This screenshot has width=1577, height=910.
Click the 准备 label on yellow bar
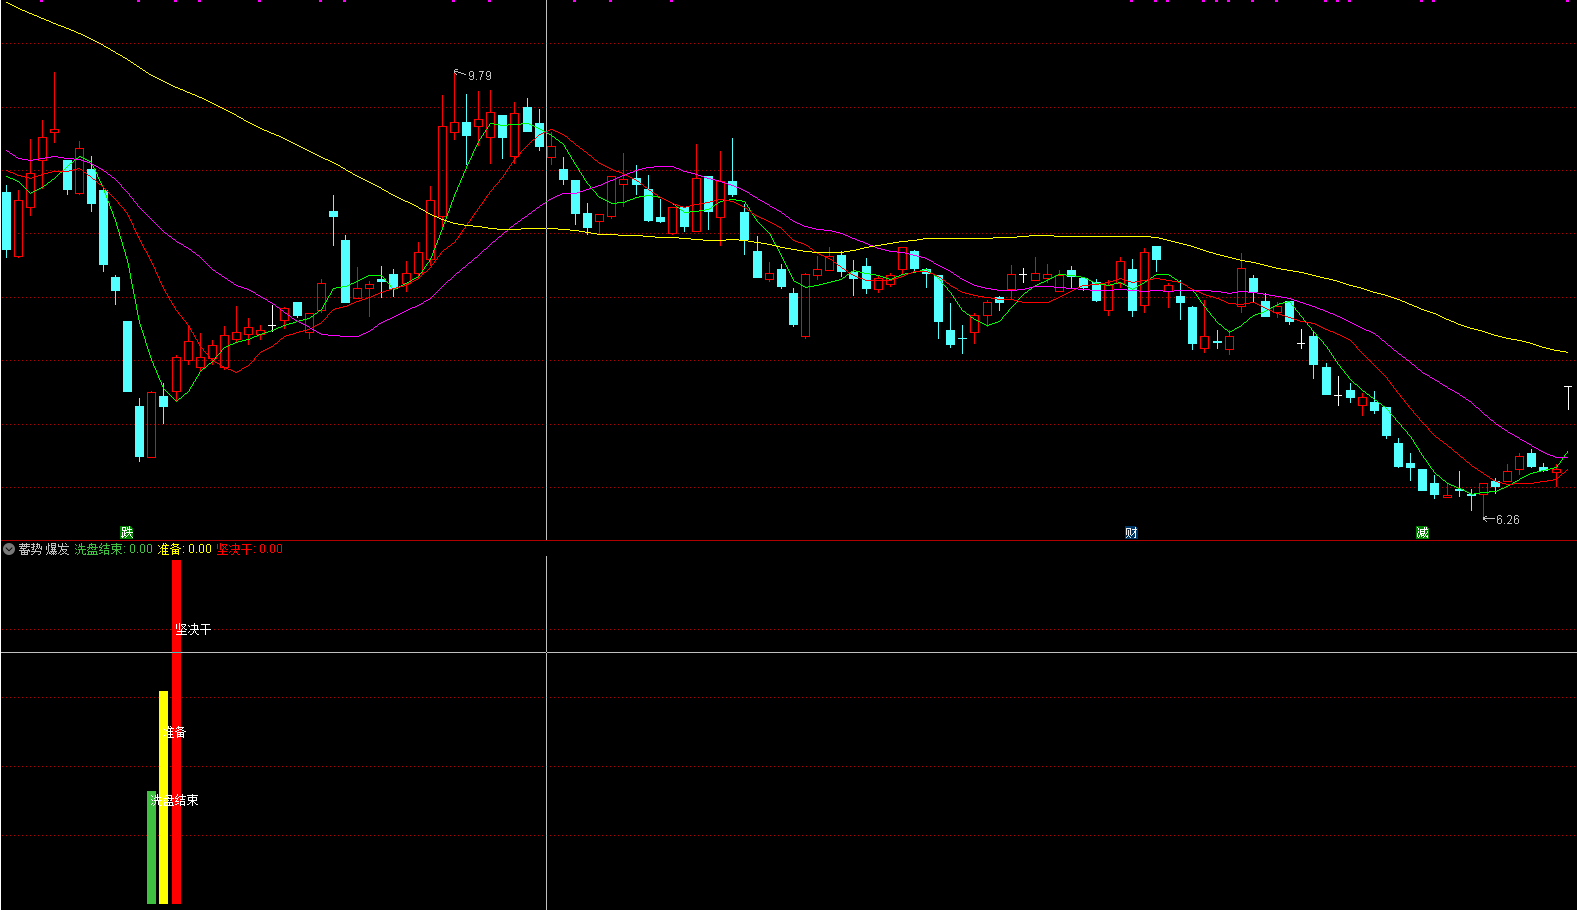(175, 732)
